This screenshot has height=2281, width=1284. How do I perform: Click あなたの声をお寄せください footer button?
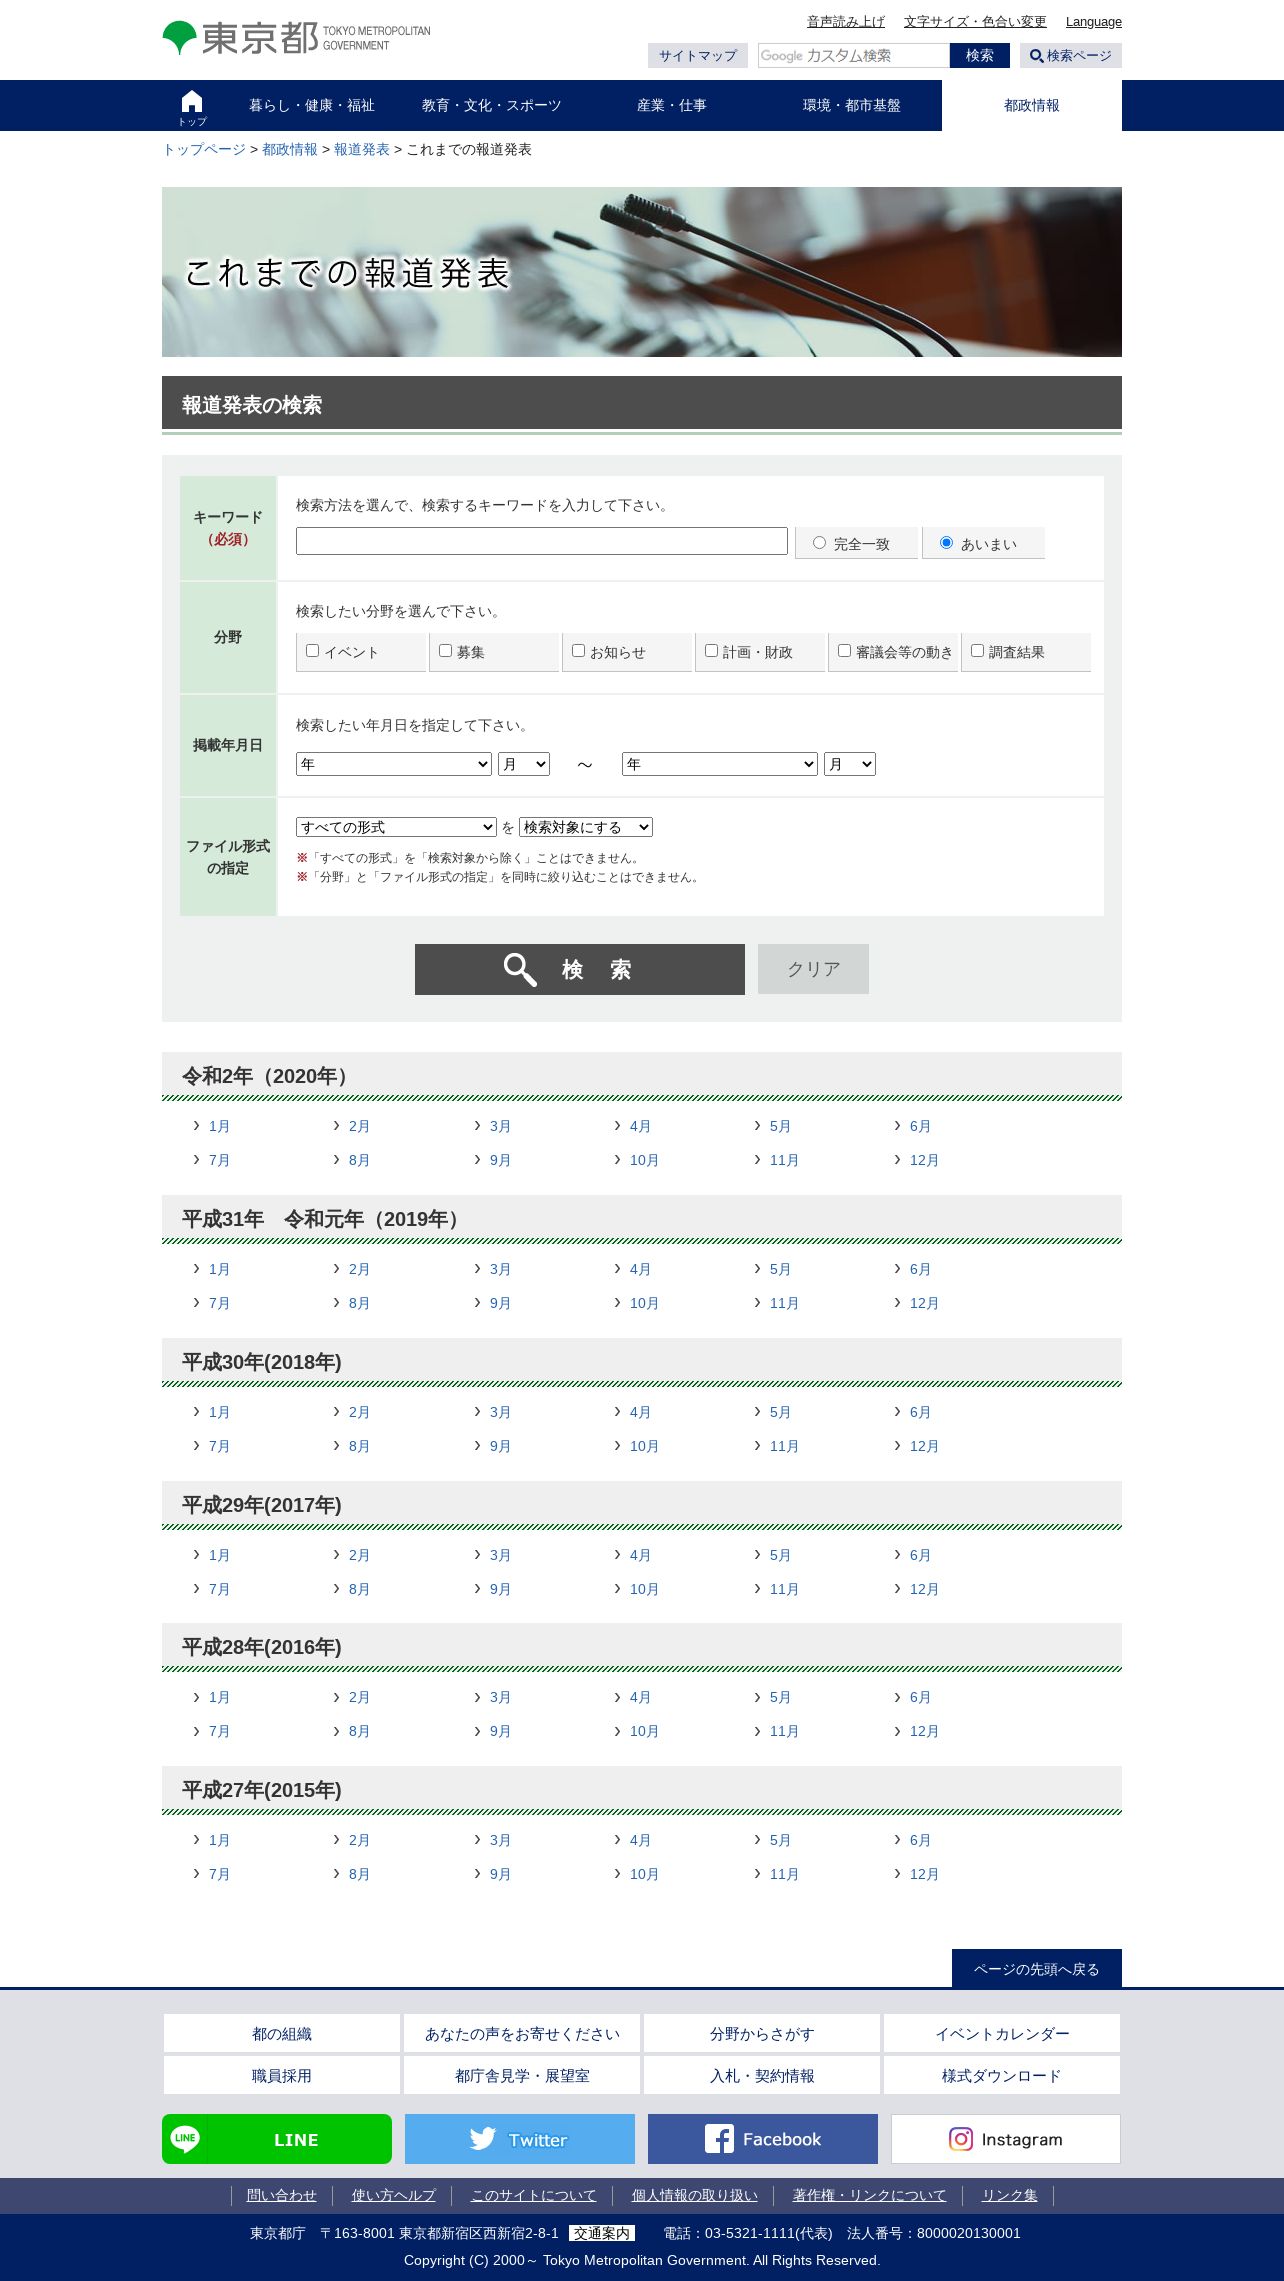[522, 2033]
